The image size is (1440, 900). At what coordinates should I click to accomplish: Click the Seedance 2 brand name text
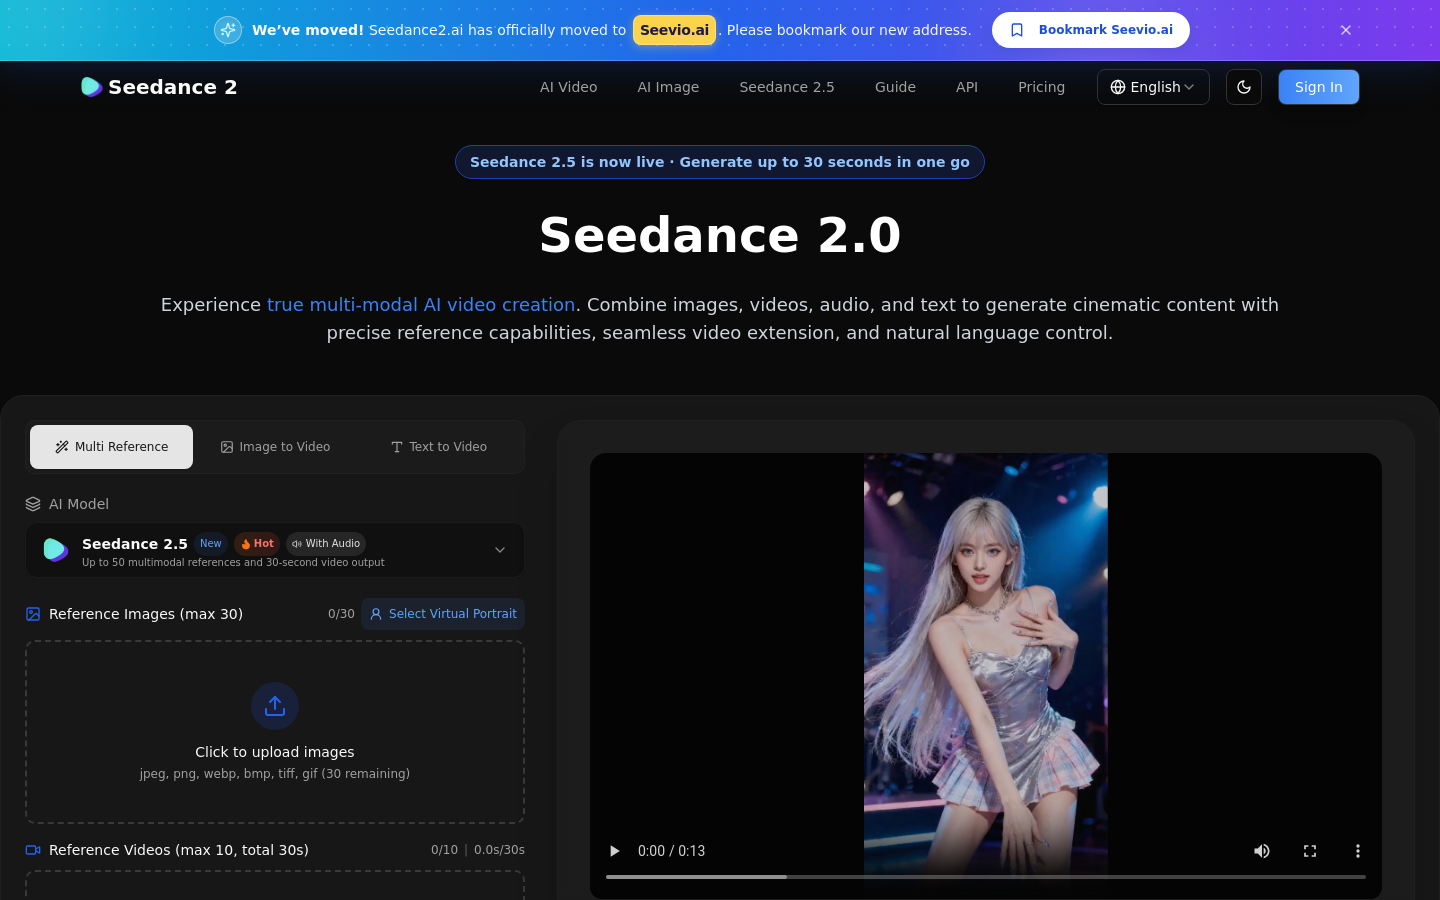(x=173, y=87)
